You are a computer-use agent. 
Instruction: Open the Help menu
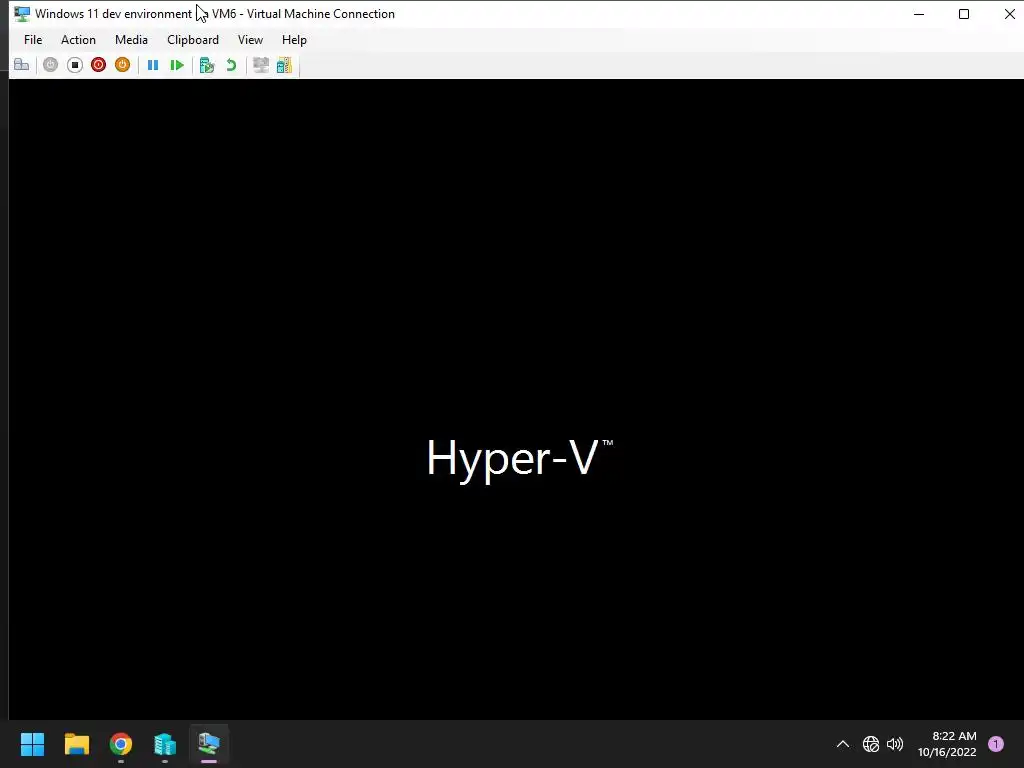(294, 40)
